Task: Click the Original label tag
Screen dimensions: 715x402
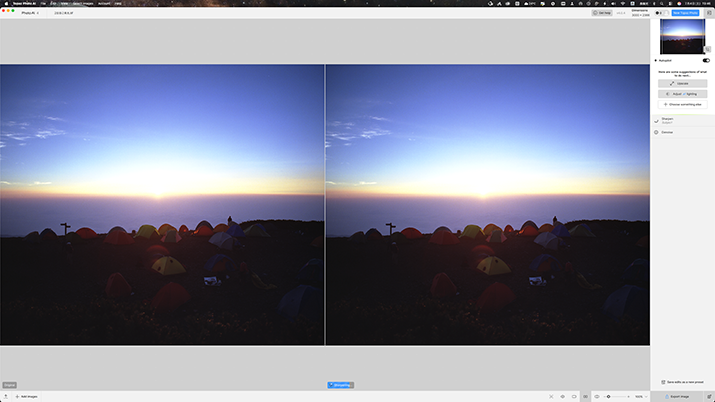Action: click(10, 385)
